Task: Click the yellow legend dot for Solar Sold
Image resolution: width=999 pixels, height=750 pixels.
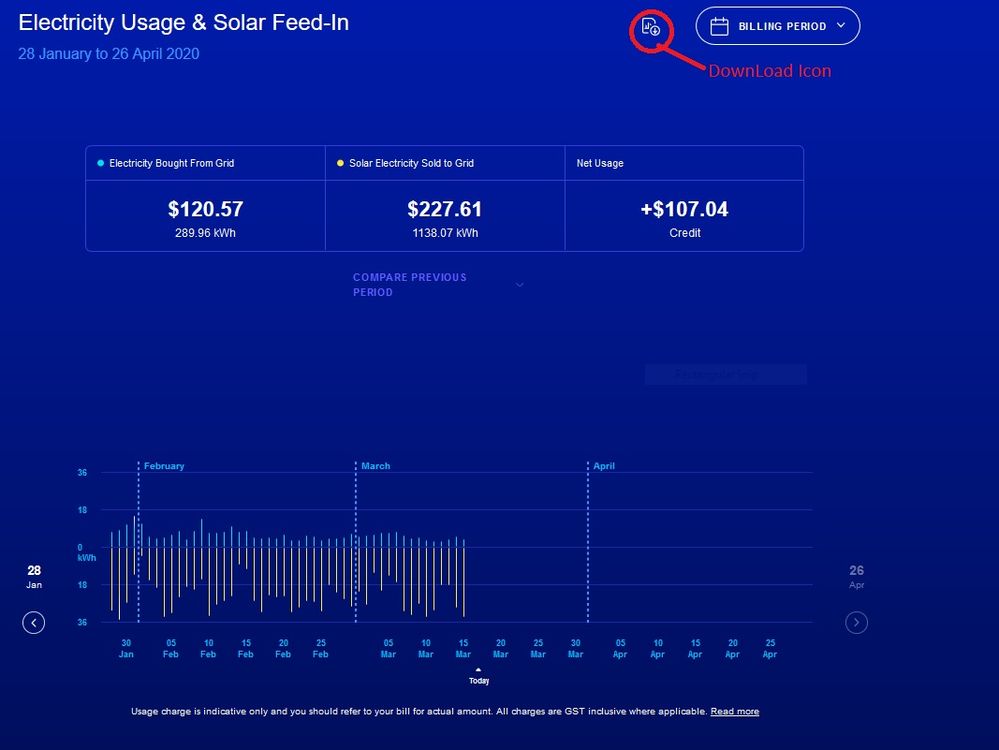Action: [340, 162]
